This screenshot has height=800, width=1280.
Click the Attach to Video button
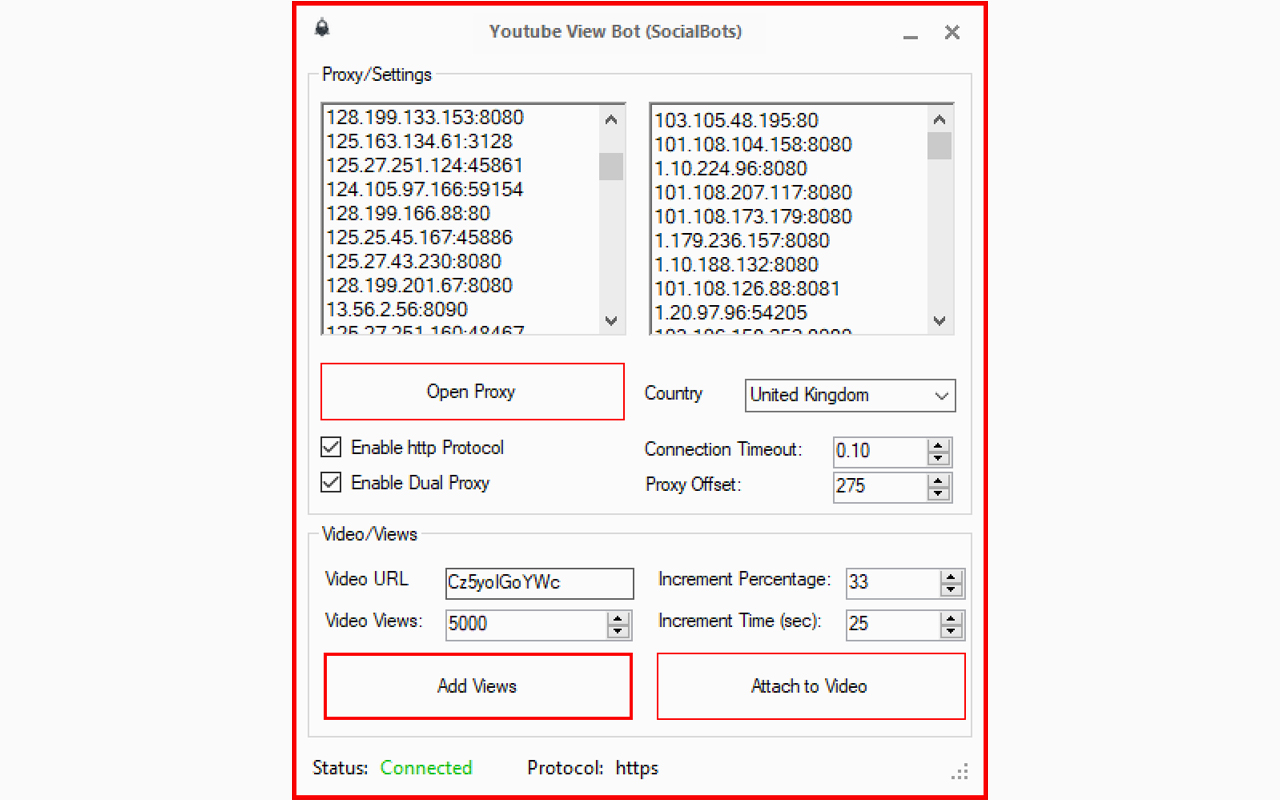[x=810, y=686]
